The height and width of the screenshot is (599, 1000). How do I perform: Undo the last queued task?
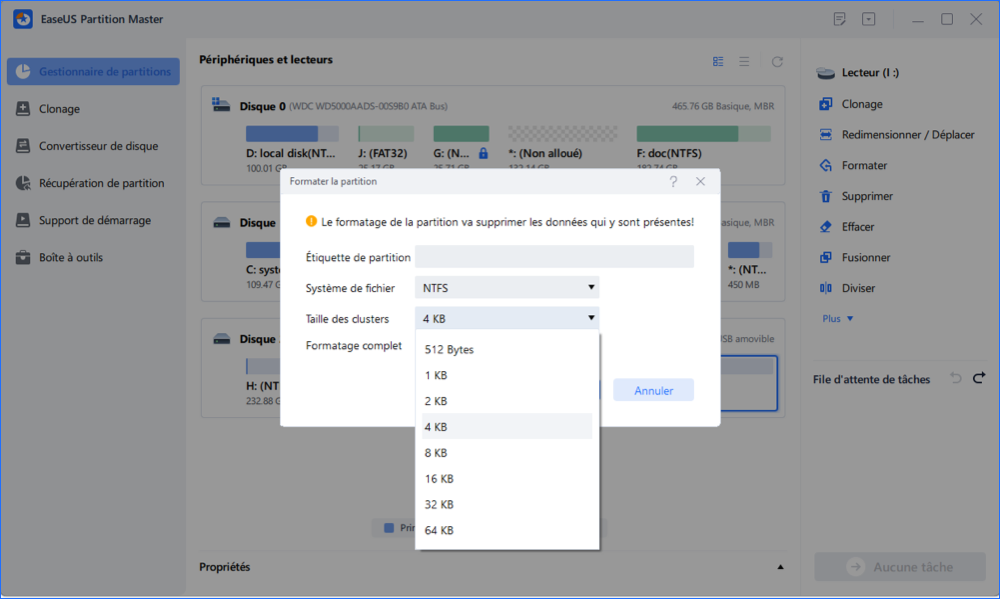click(956, 378)
